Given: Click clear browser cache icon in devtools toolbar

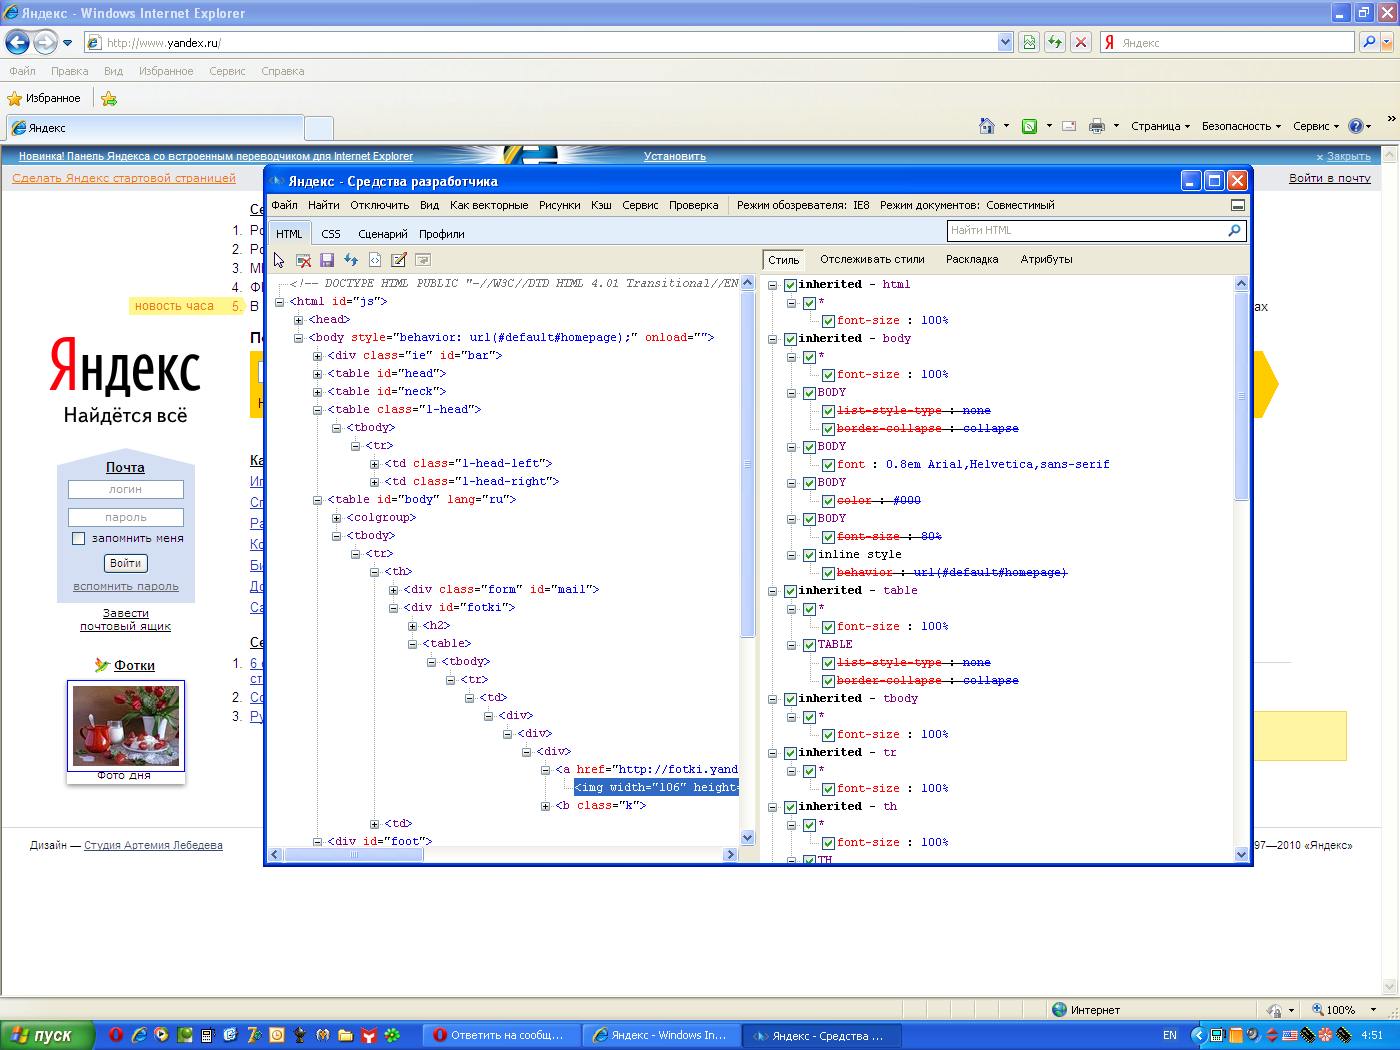Looking at the screenshot, I should 303,260.
